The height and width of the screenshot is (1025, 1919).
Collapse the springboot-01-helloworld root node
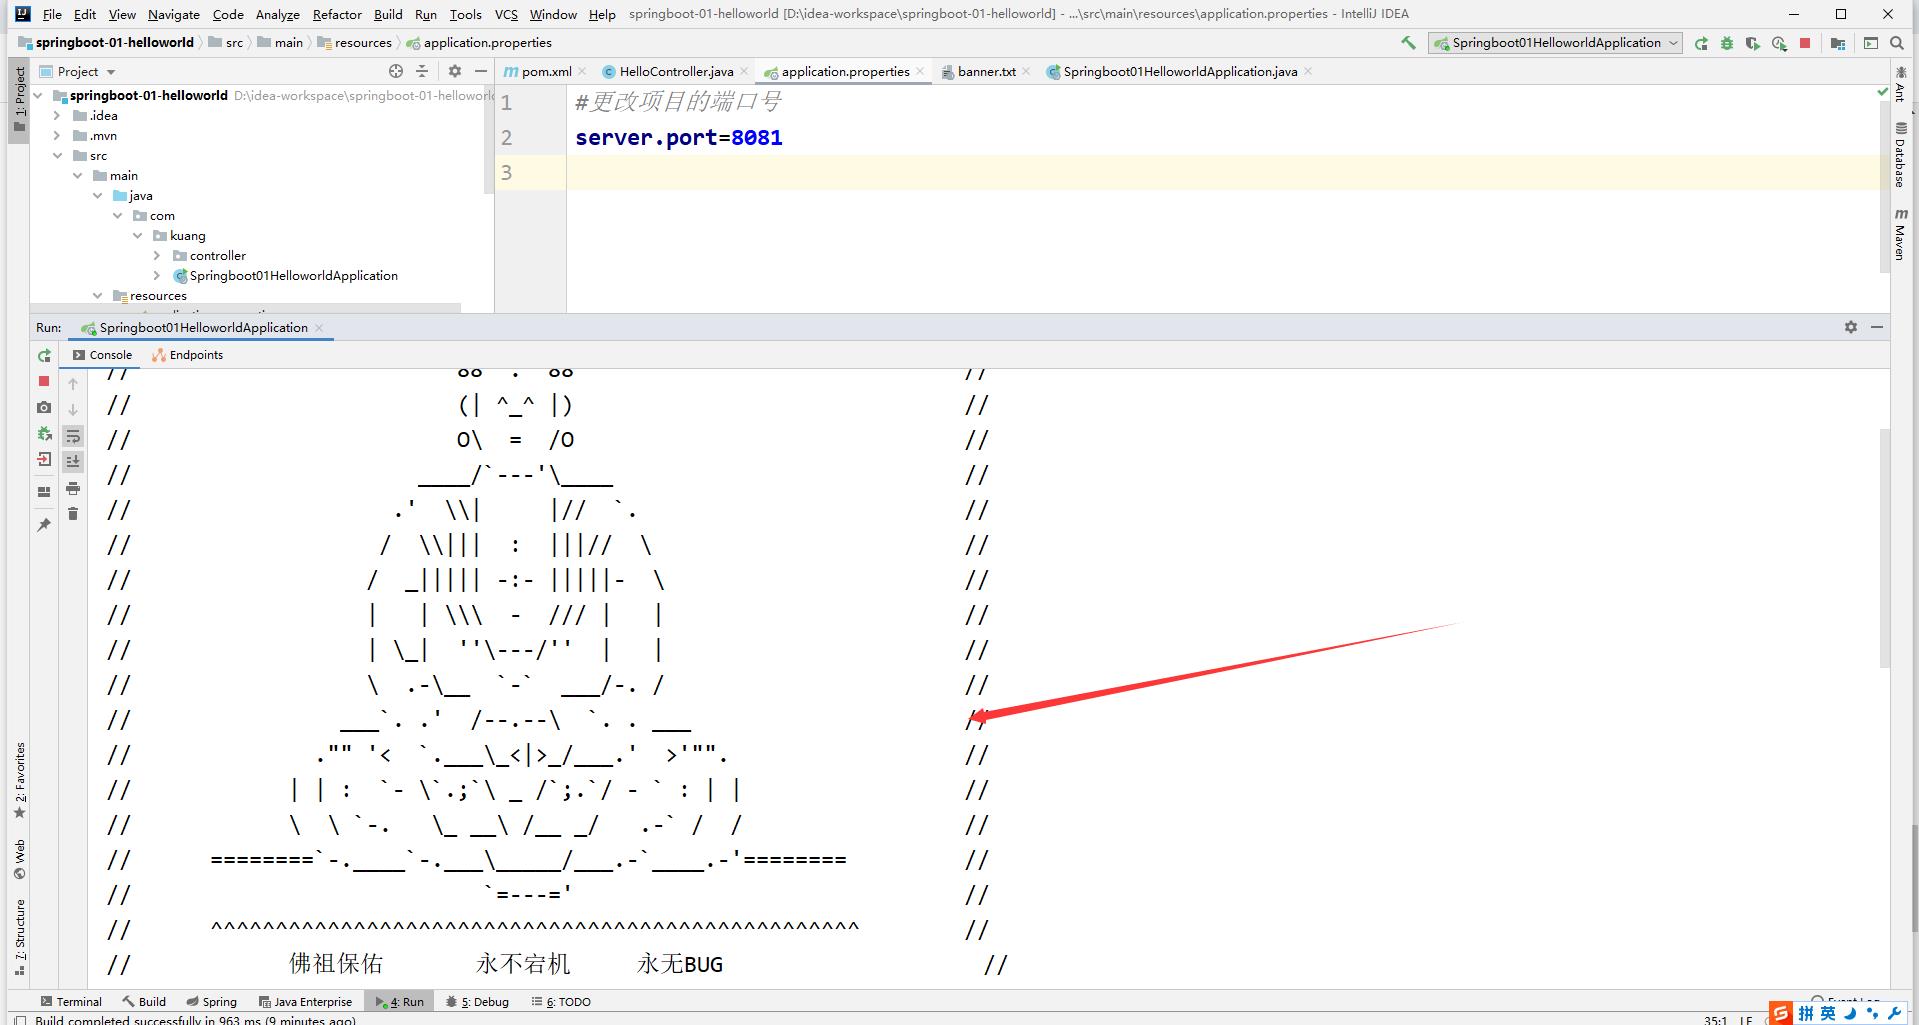pyautogui.click(x=39, y=96)
